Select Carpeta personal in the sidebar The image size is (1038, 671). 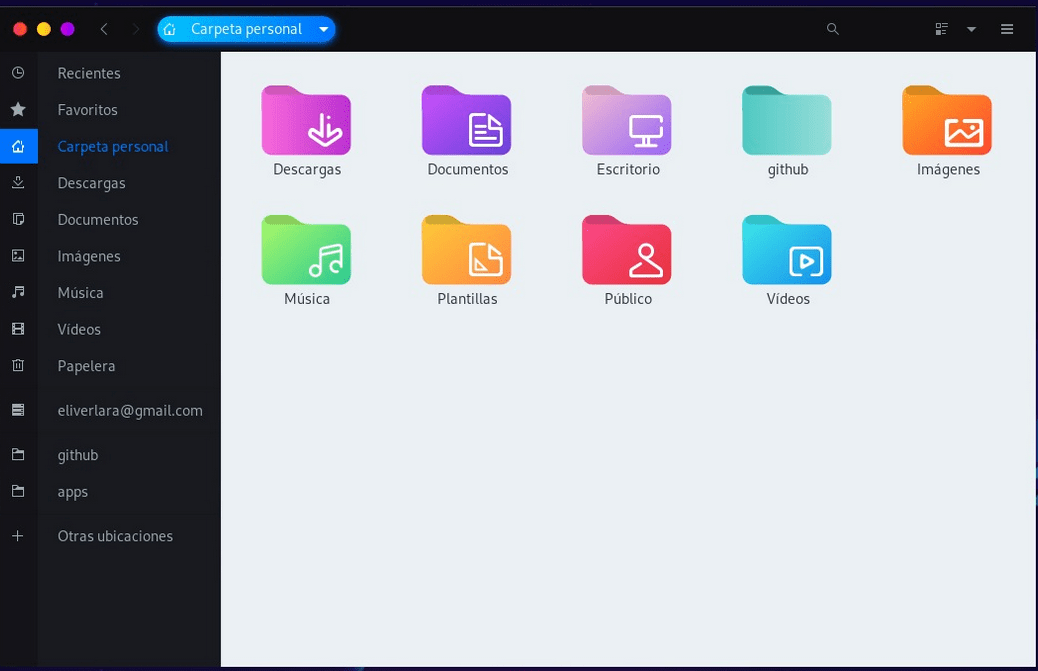(x=113, y=147)
